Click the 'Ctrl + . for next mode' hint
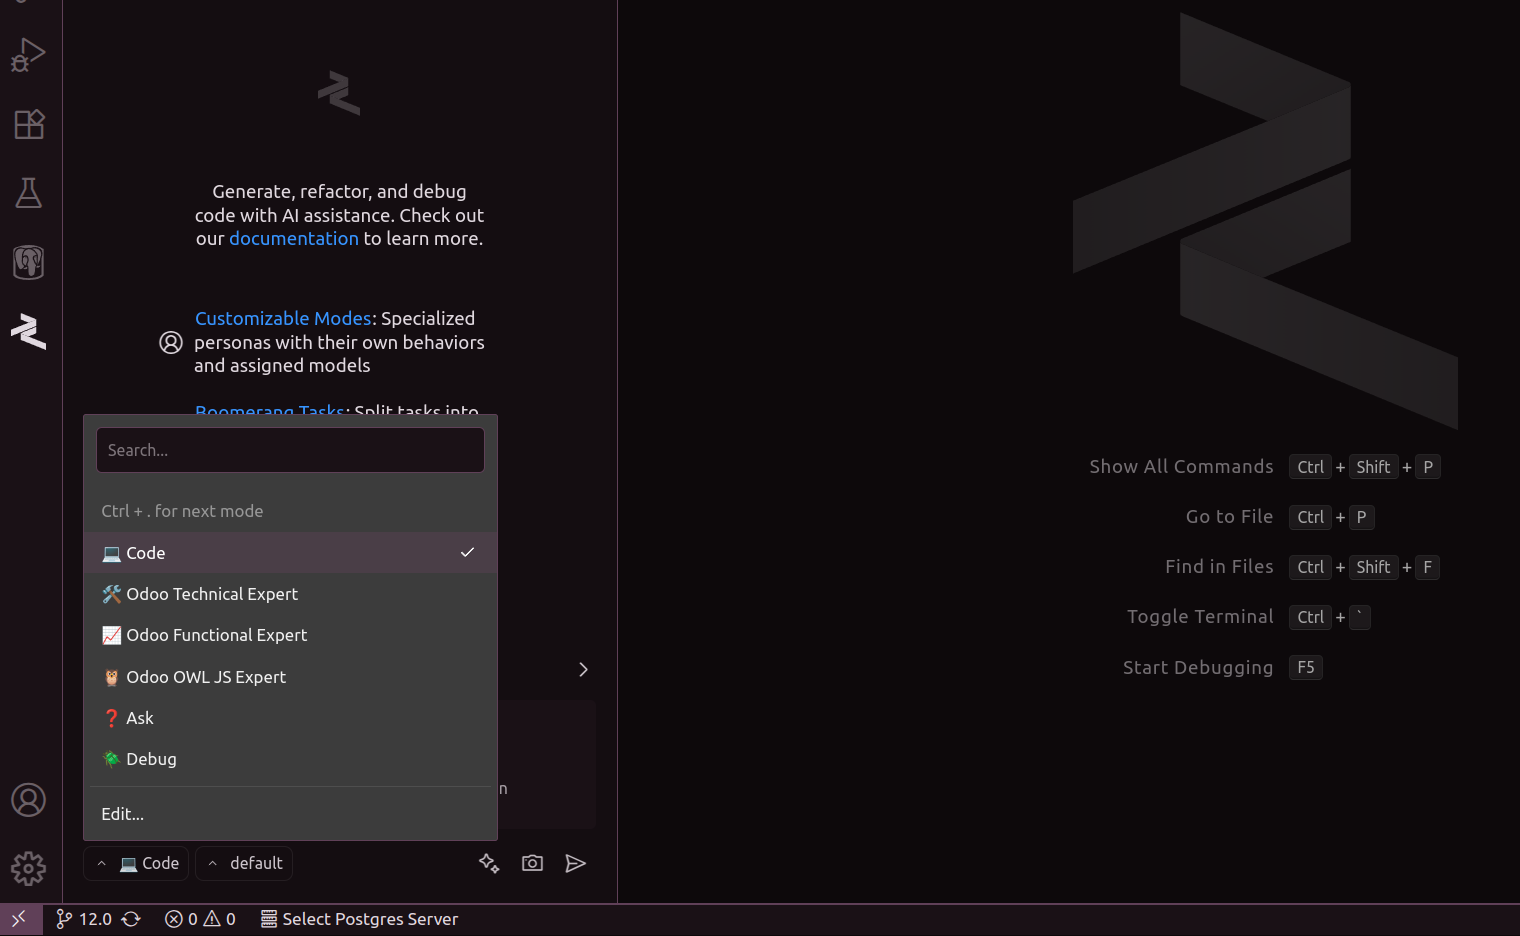This screenshot has height=936, width=1520. (182, 511)
